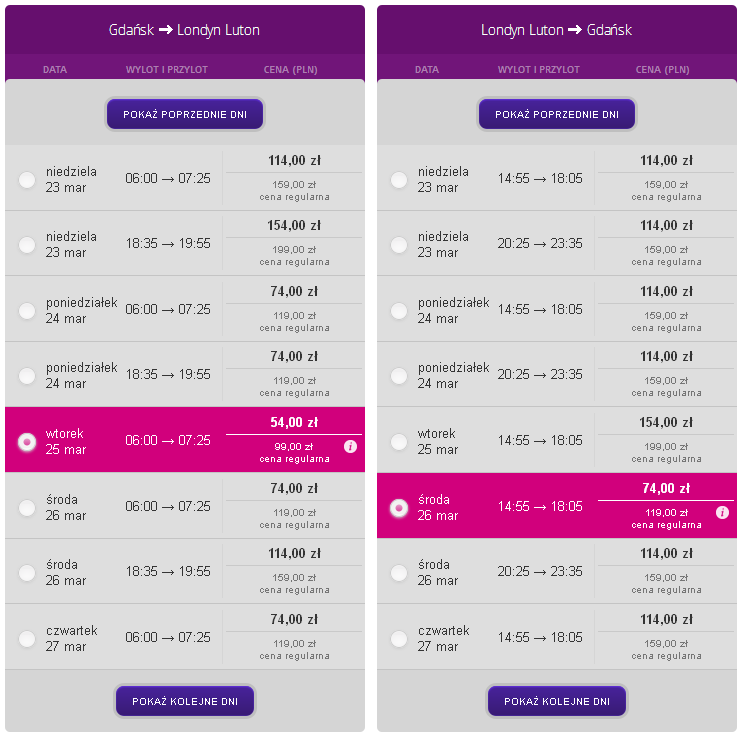Screen dimensions: 743x738
Task: Choose Monday 24 mar 20:25 return flight
Action: click(x=399, y=375)
